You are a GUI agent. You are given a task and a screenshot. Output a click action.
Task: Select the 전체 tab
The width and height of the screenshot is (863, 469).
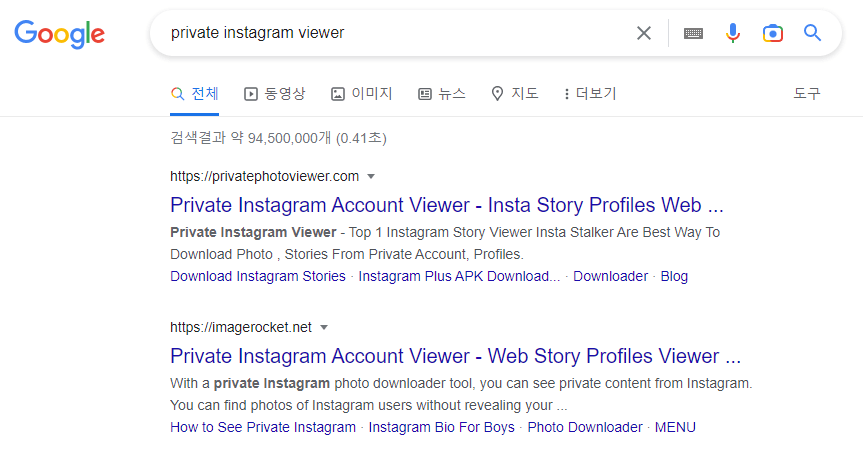(194, 94)
